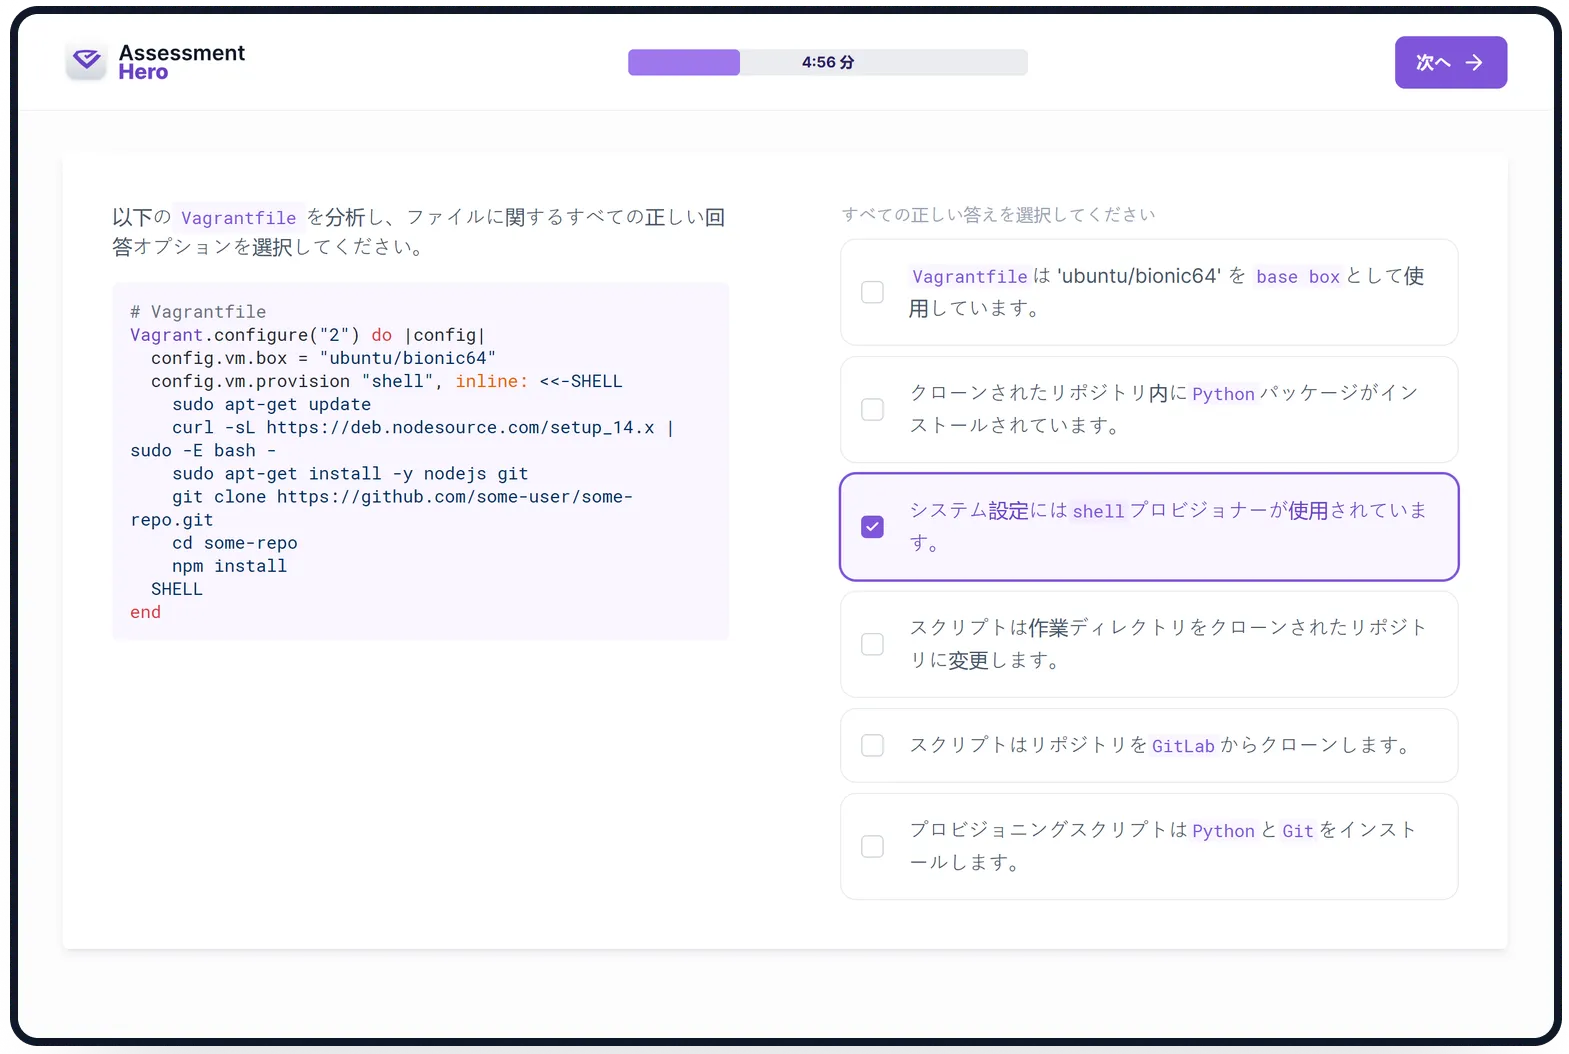The height and width of the screenshot is (1054, 1569).
Task: Click the Assessment Hero brand text
Action: tap(181, 62)
